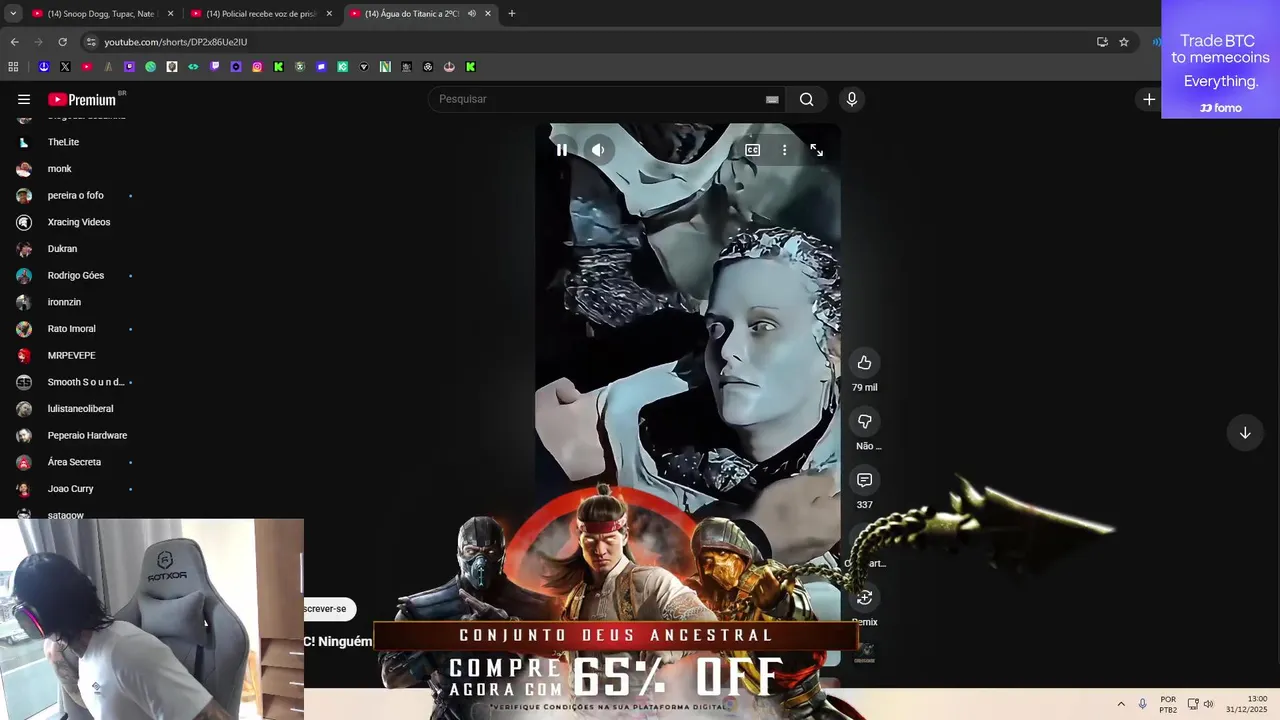Screen dimensions: 1280x720
Task: Submit search with magnifier button
Action: pos(807,99)
